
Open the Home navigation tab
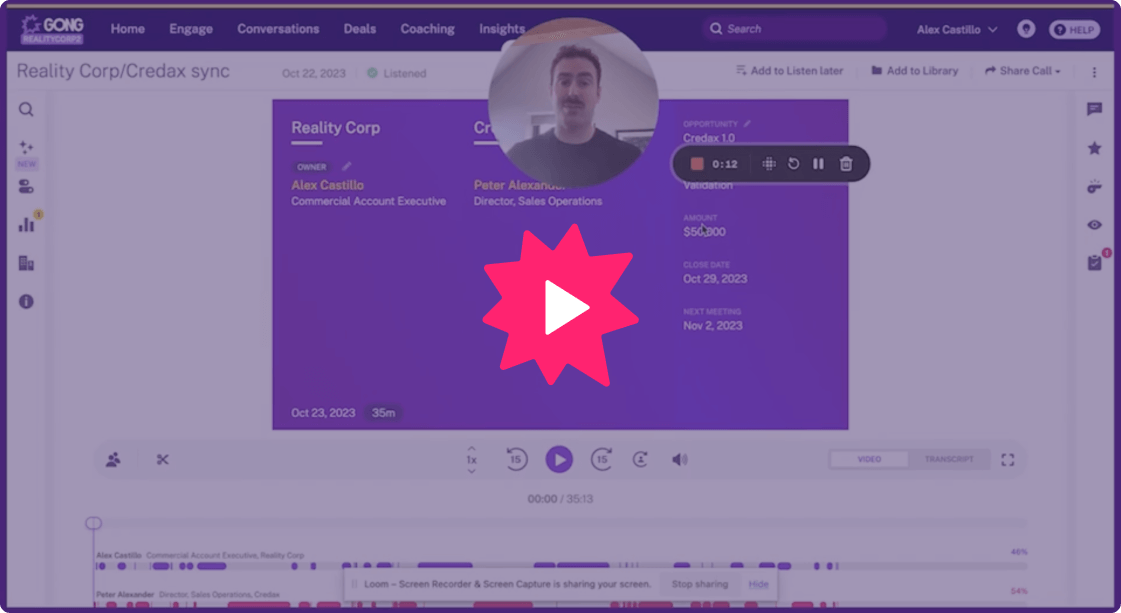[x=127, y=29]
